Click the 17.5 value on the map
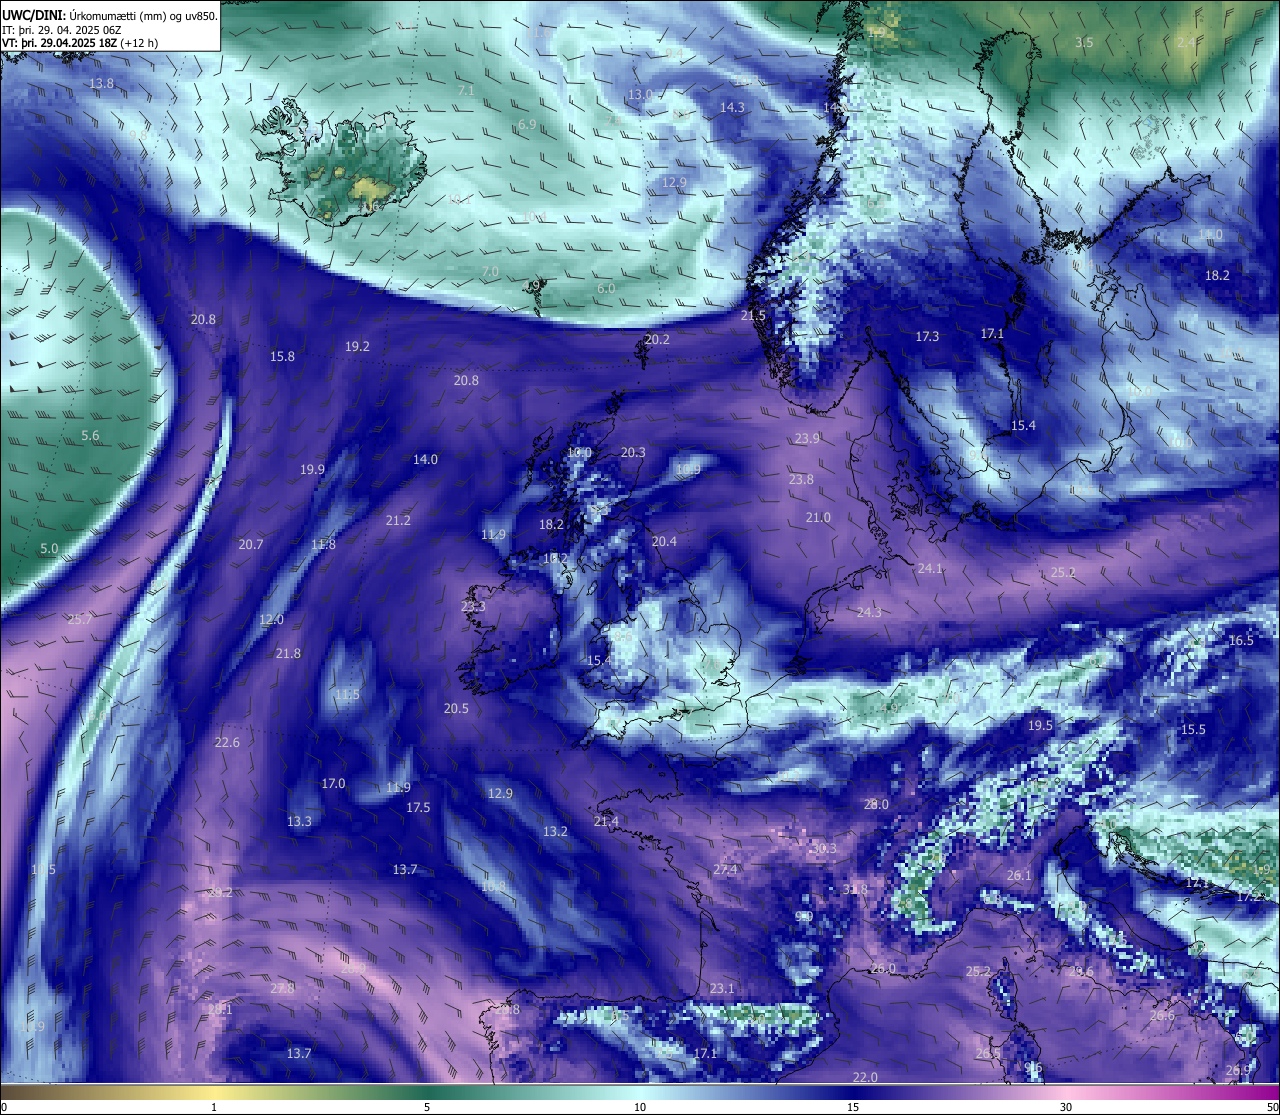Screen dimensions: 1280x1115 coord(418,808)
